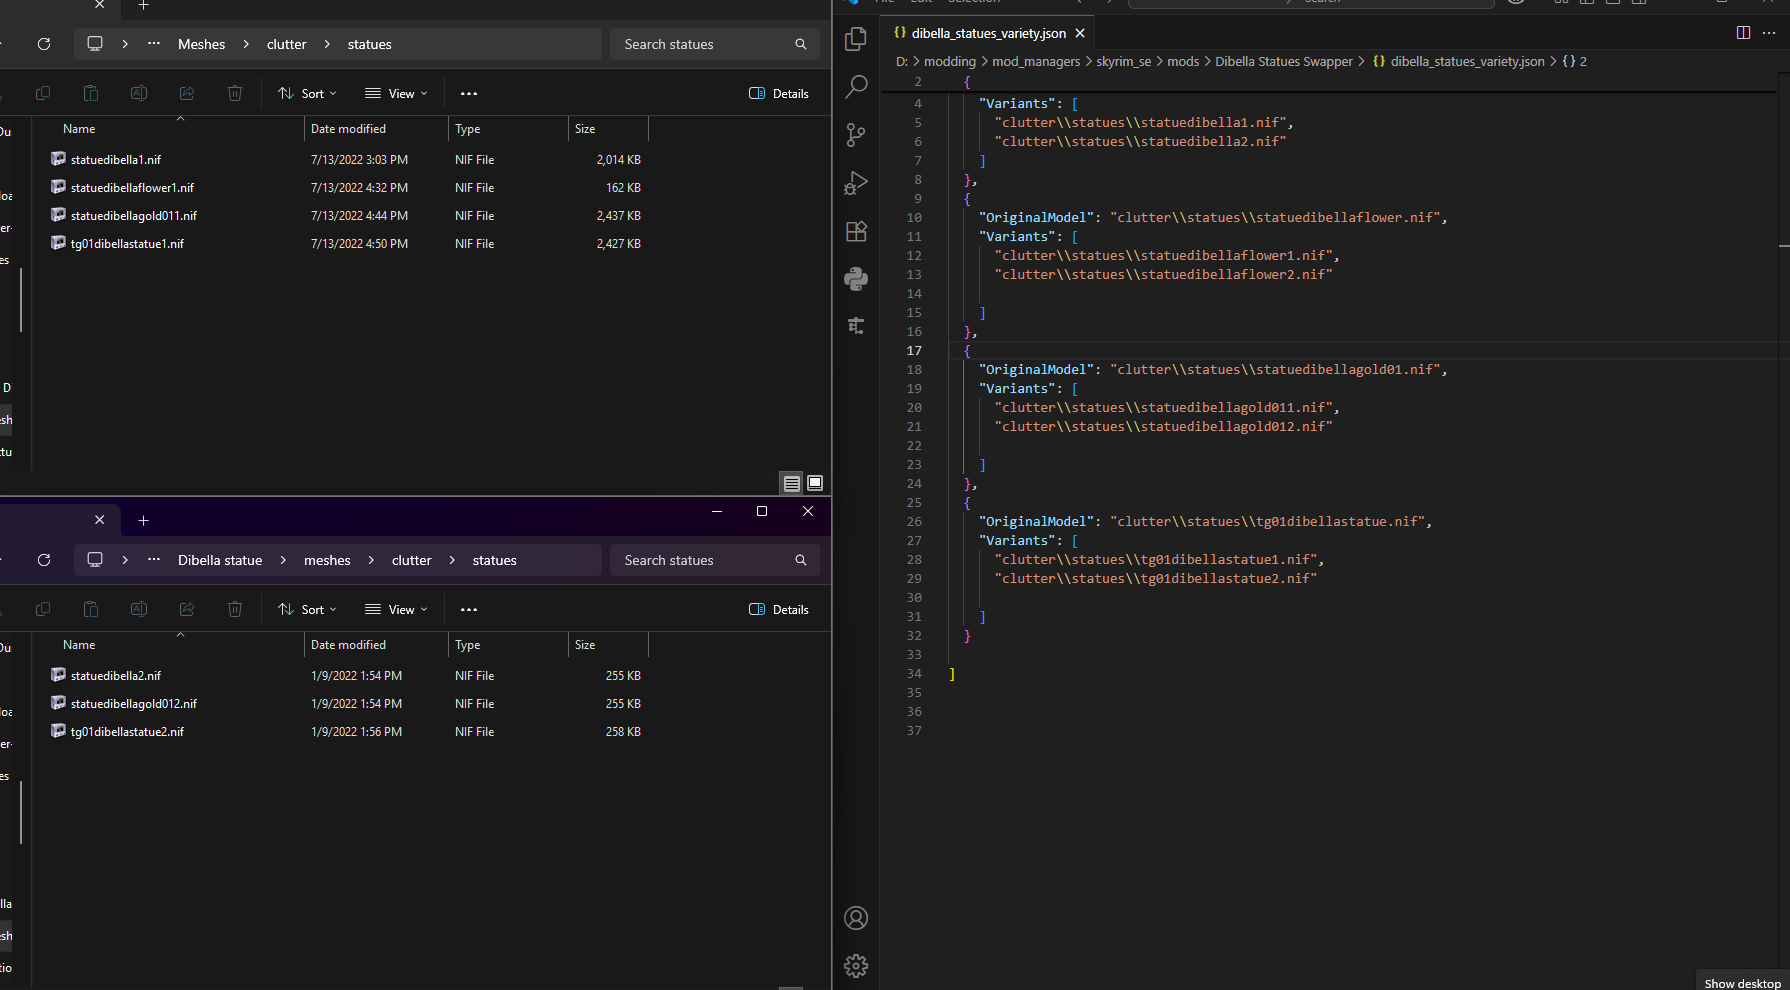Open the VS Code Explorer icon

pyautogui.click(x=856, y=39)
